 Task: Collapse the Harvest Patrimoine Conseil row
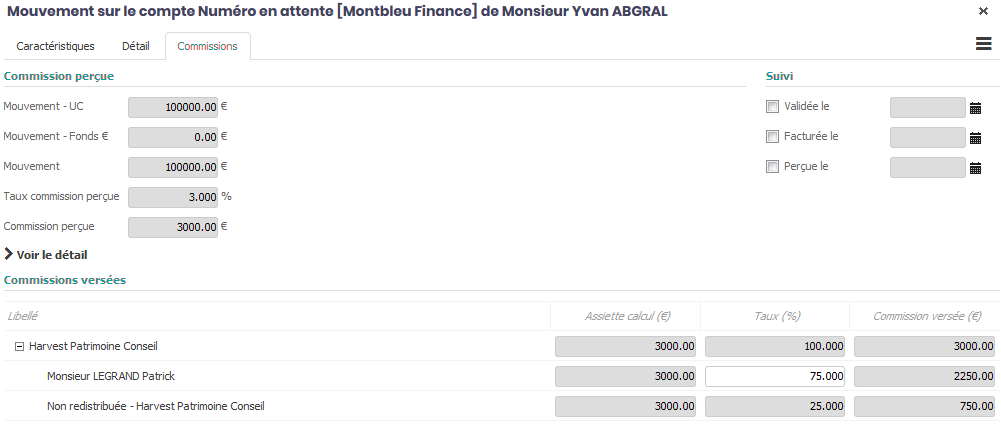tap(20, 347)
